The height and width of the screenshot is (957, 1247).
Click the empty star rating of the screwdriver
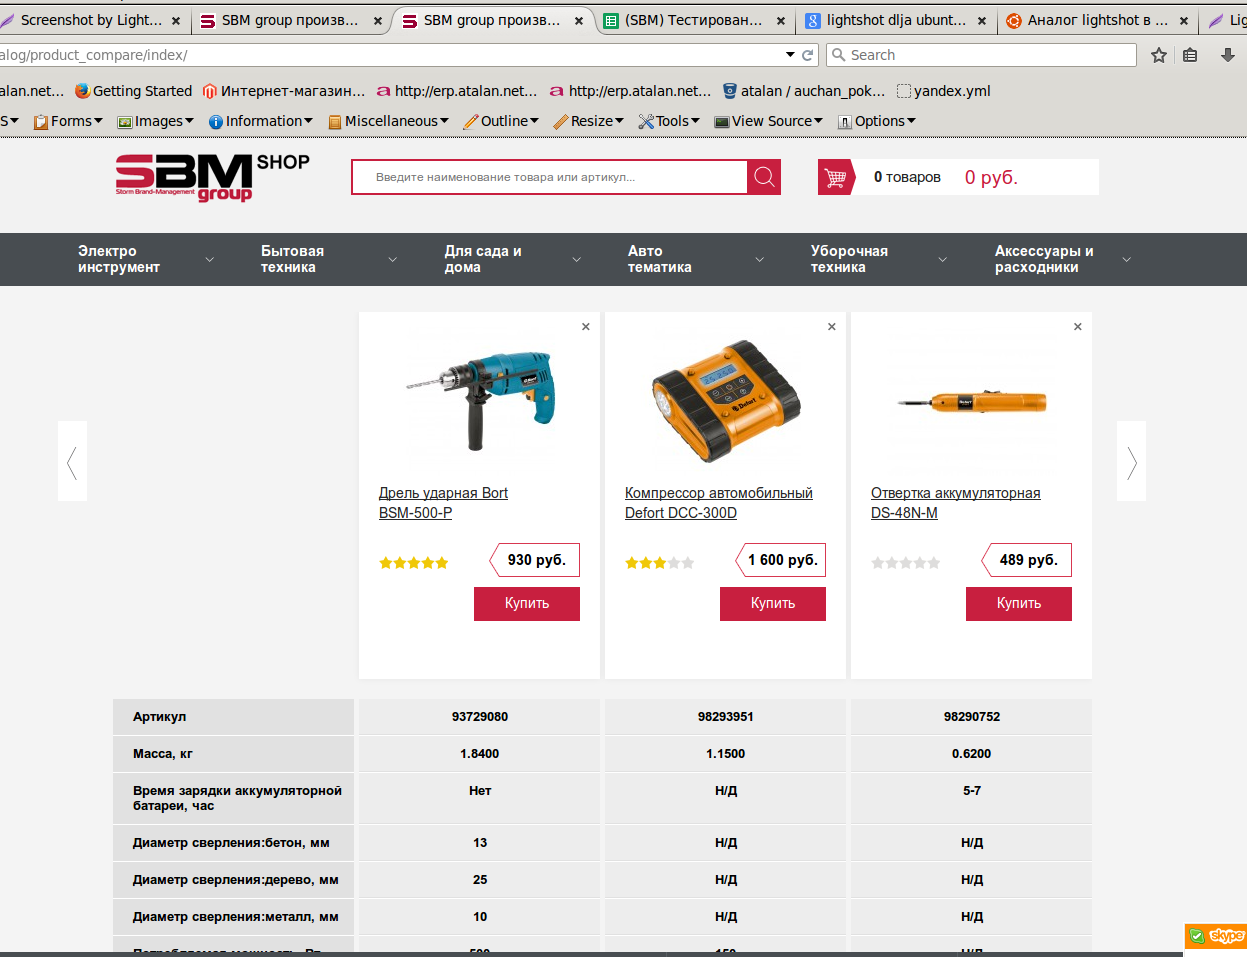[x=906, y=563]
